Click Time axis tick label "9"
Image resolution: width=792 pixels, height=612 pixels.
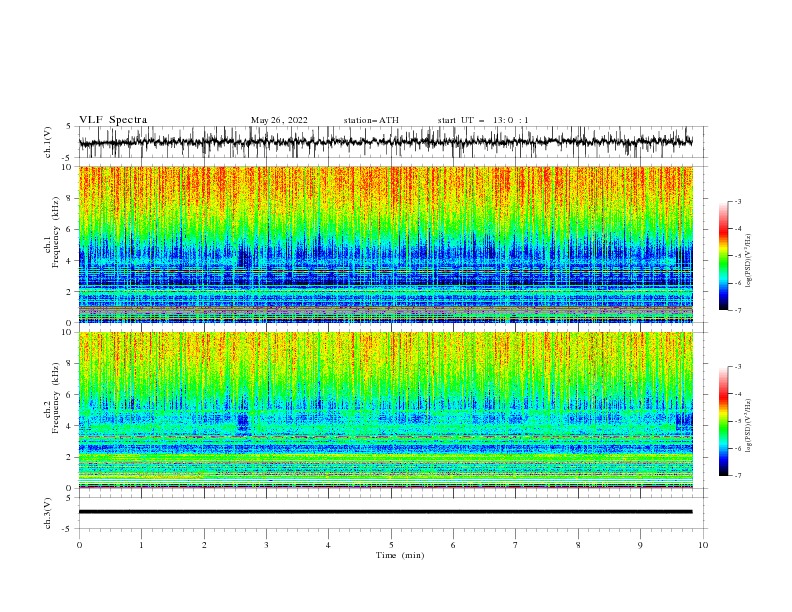640,545
